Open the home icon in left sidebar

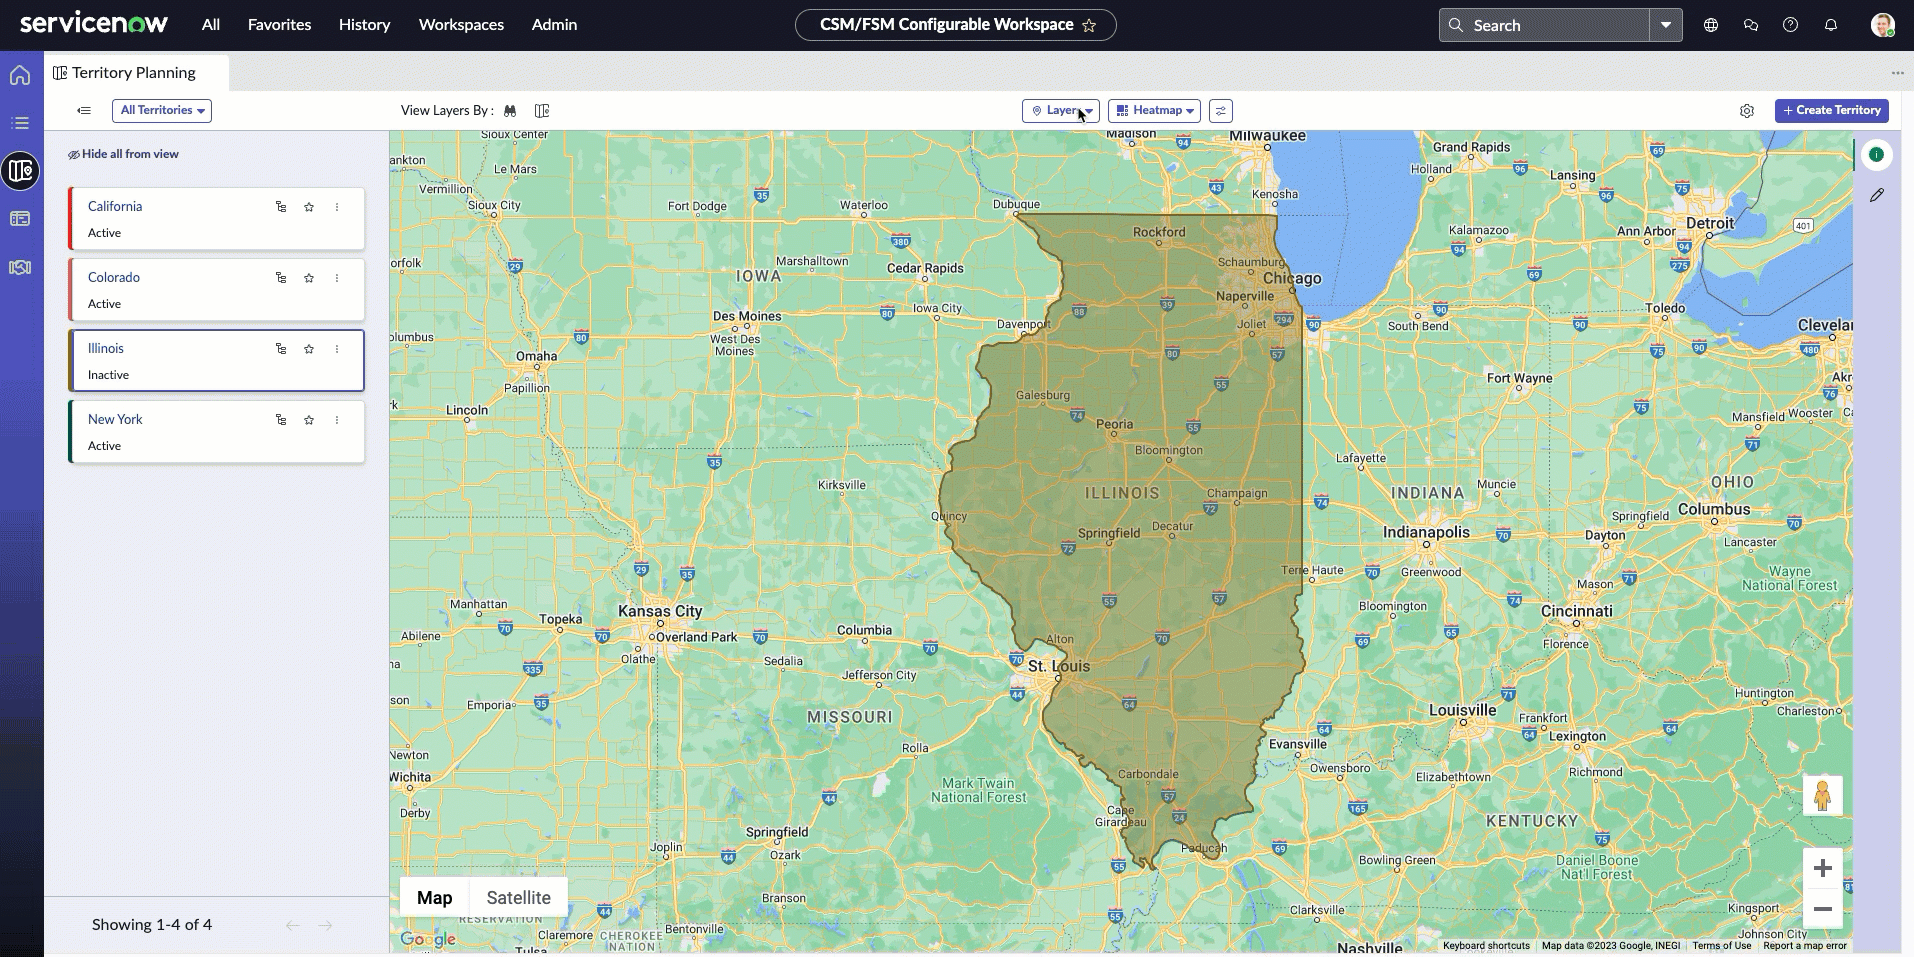[20, 76]
